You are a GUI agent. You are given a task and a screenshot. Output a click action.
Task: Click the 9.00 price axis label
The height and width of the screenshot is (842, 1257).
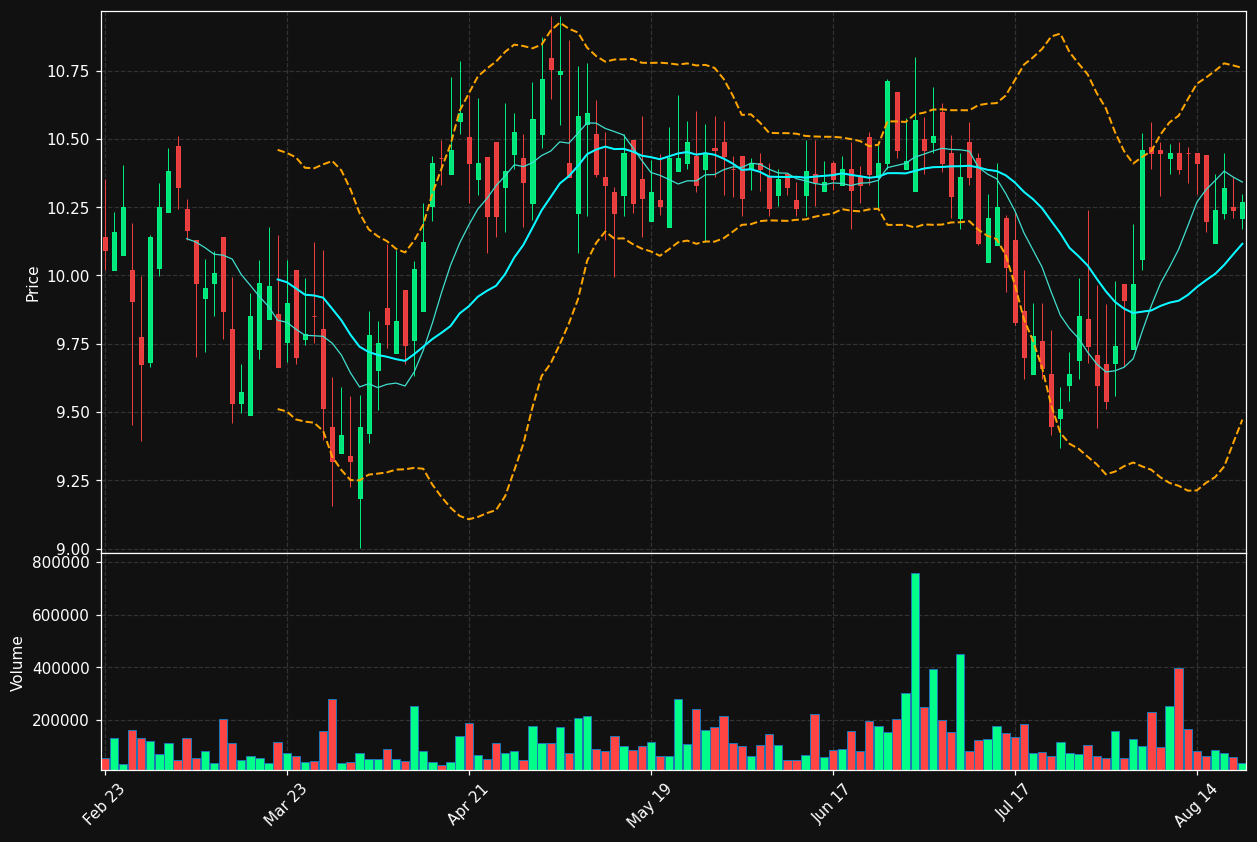point(73,549)
